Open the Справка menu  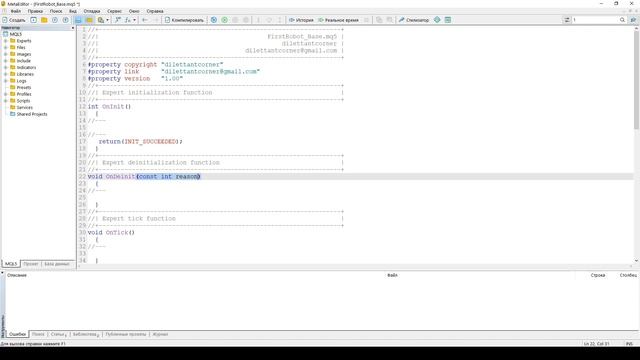[x=155, y=11]
